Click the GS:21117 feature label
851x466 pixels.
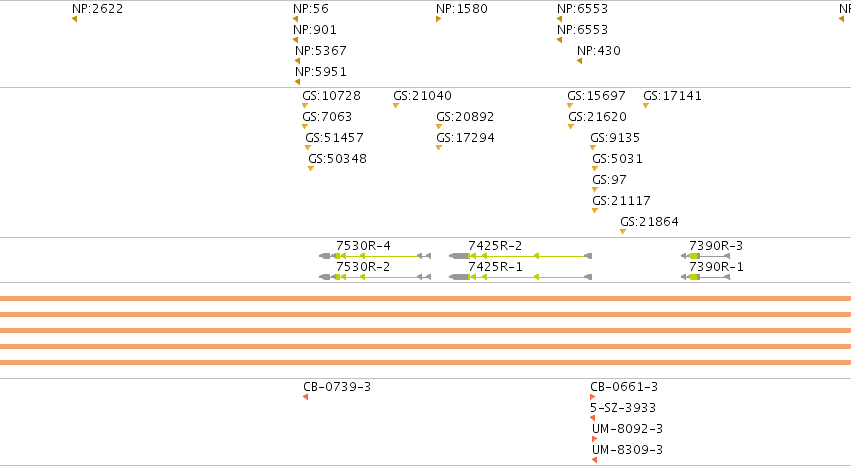click(621, 201)
